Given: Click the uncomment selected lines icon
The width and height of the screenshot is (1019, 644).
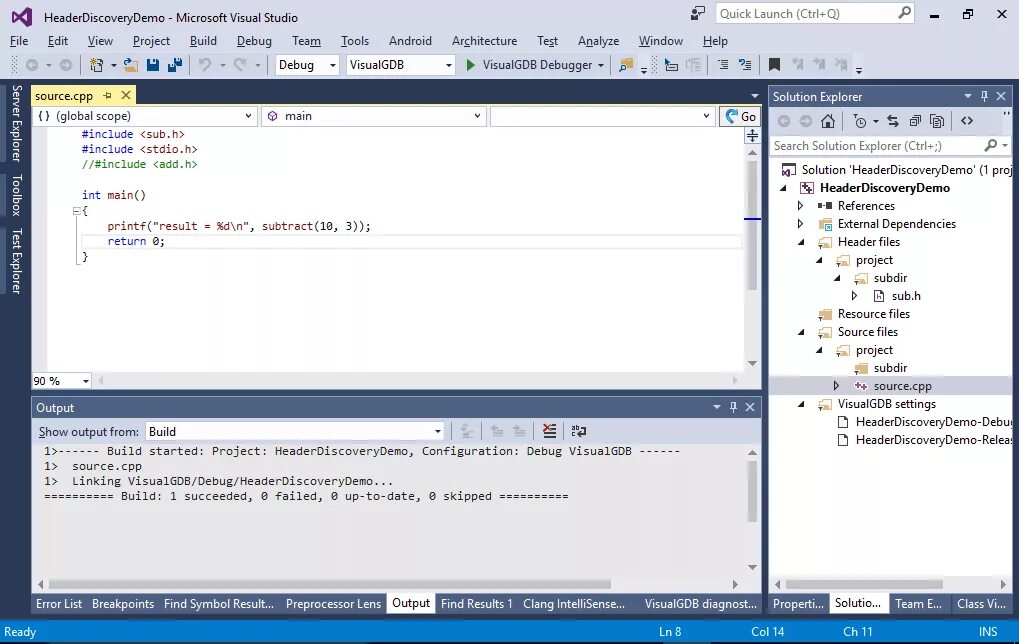Looking at the screenshot, I should pyautogui.click(x=745, y=65).
